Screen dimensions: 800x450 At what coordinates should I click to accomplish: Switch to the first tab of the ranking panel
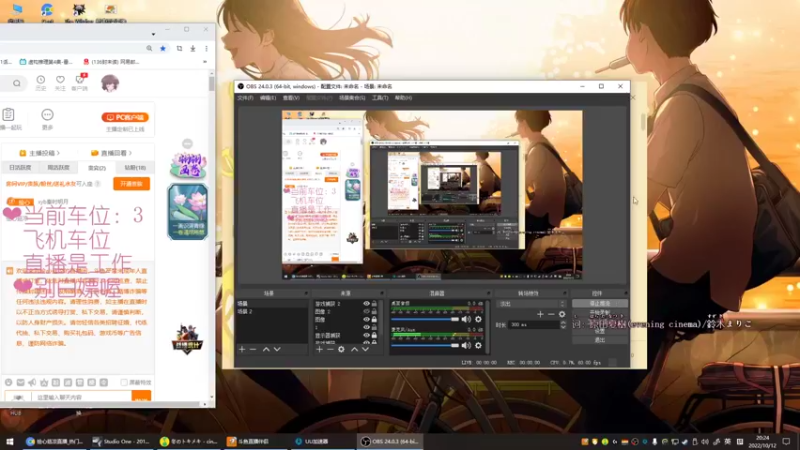(20, 167)
